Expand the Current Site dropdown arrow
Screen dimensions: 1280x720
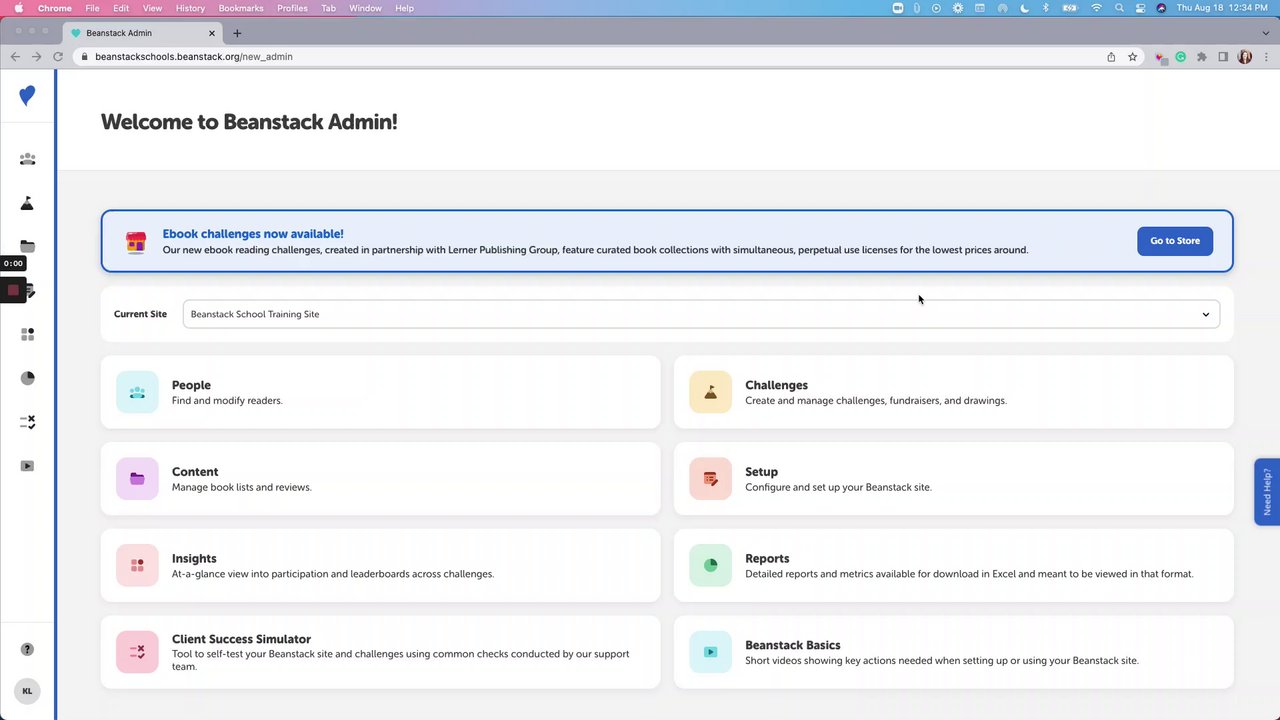[1205, 314]
